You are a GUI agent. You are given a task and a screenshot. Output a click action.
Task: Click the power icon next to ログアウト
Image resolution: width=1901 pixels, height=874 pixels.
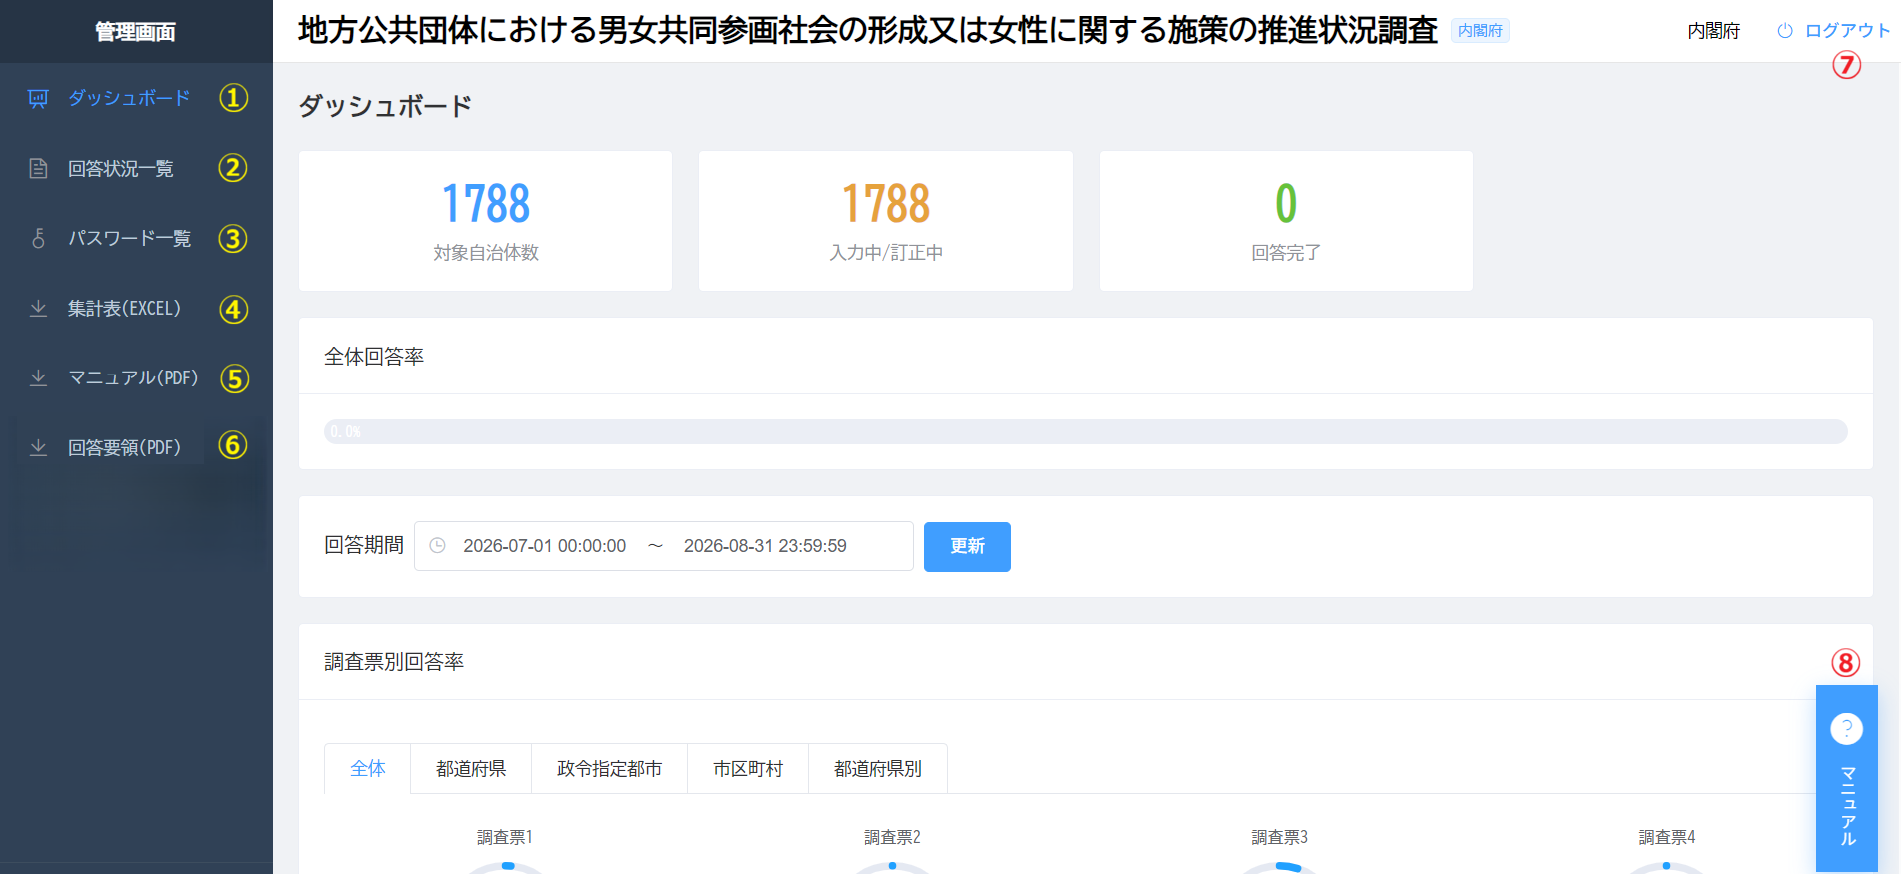1785,31
